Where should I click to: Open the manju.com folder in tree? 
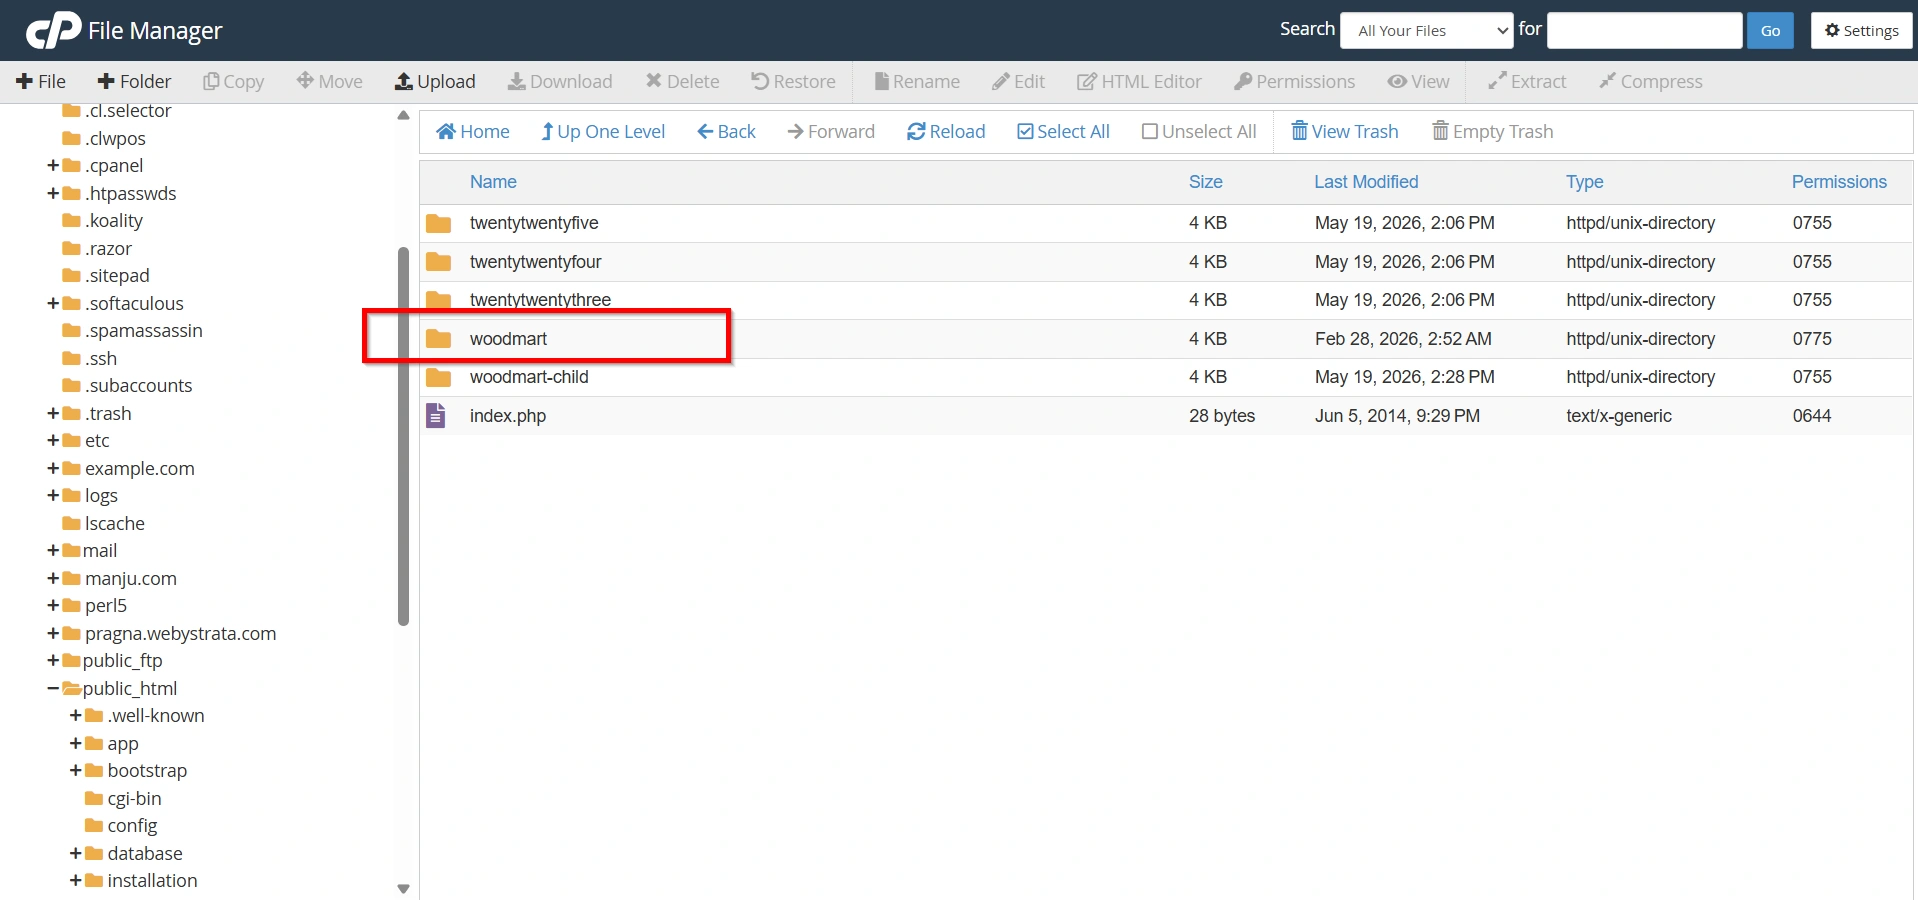[119, 578]
